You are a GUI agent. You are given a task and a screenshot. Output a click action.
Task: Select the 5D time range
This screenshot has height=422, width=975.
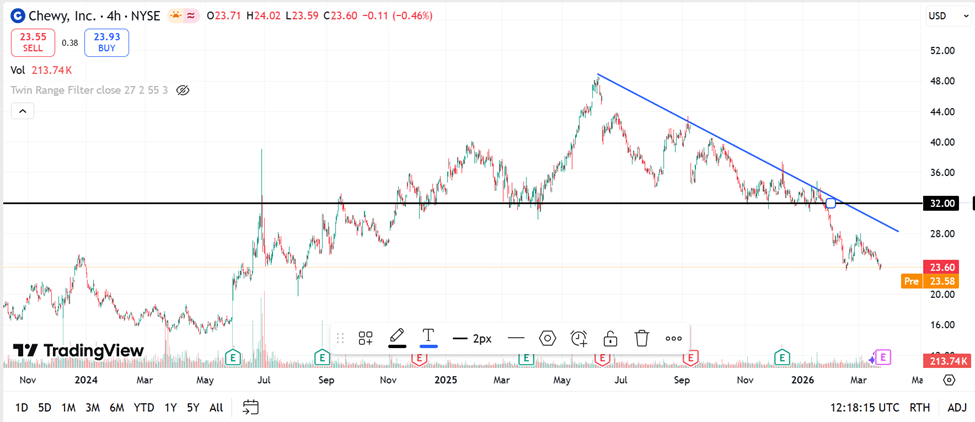click(45, 408)
